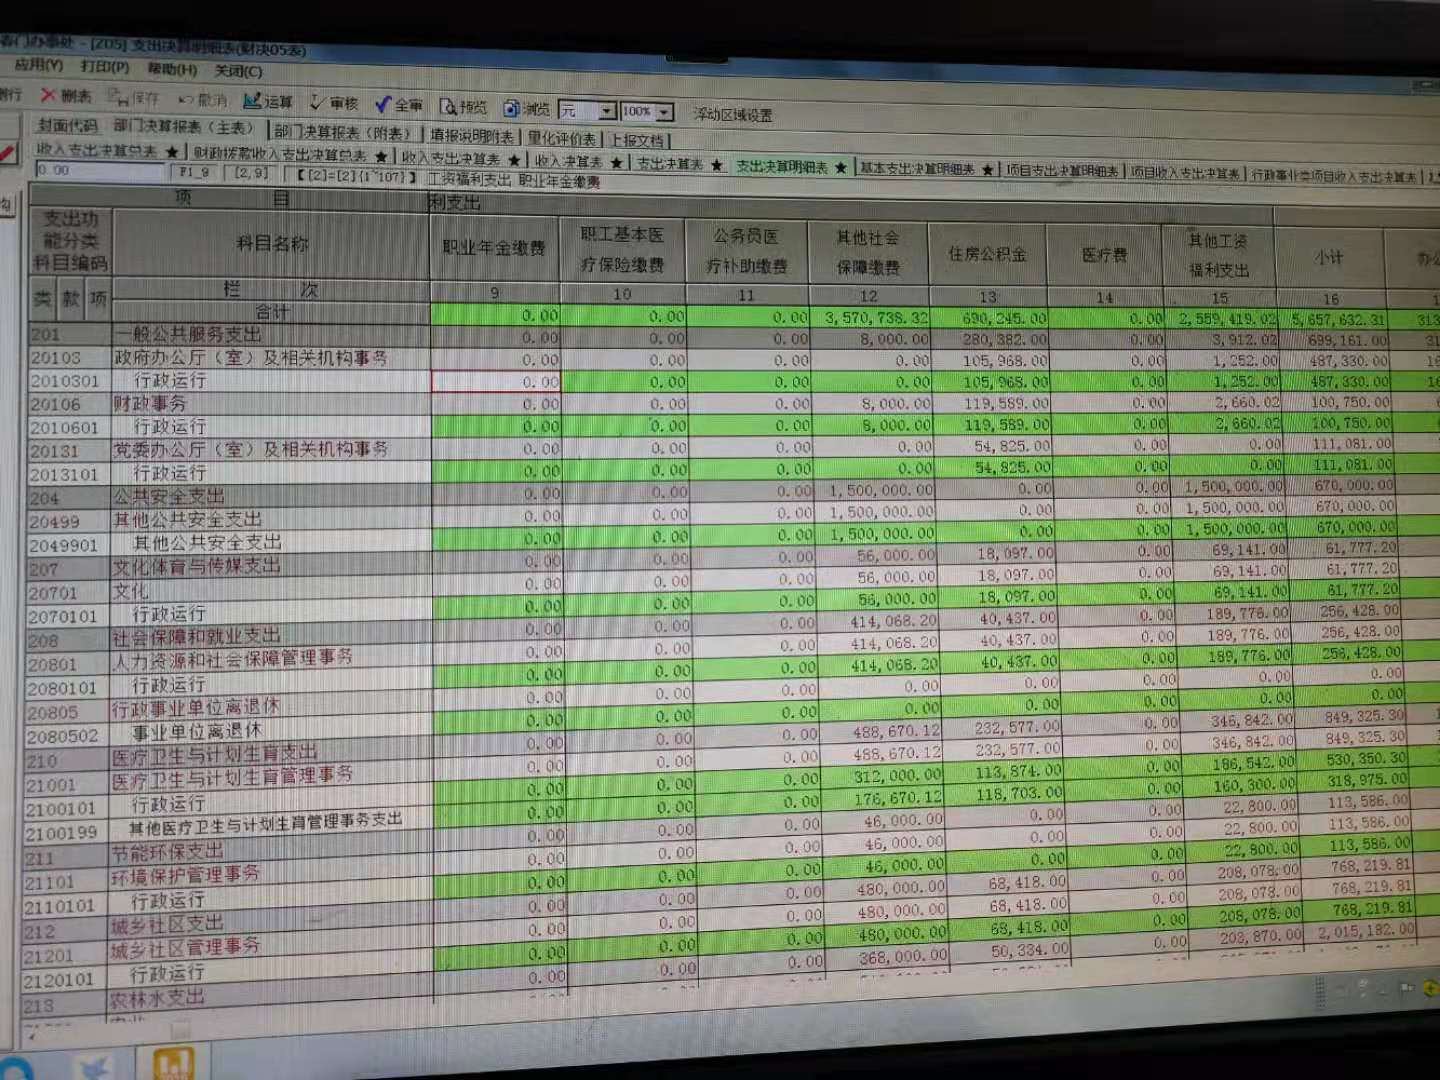Open the 应用(Y) menu
Viewport: 1440px width, 1080px height.
(x=38, y=65)
